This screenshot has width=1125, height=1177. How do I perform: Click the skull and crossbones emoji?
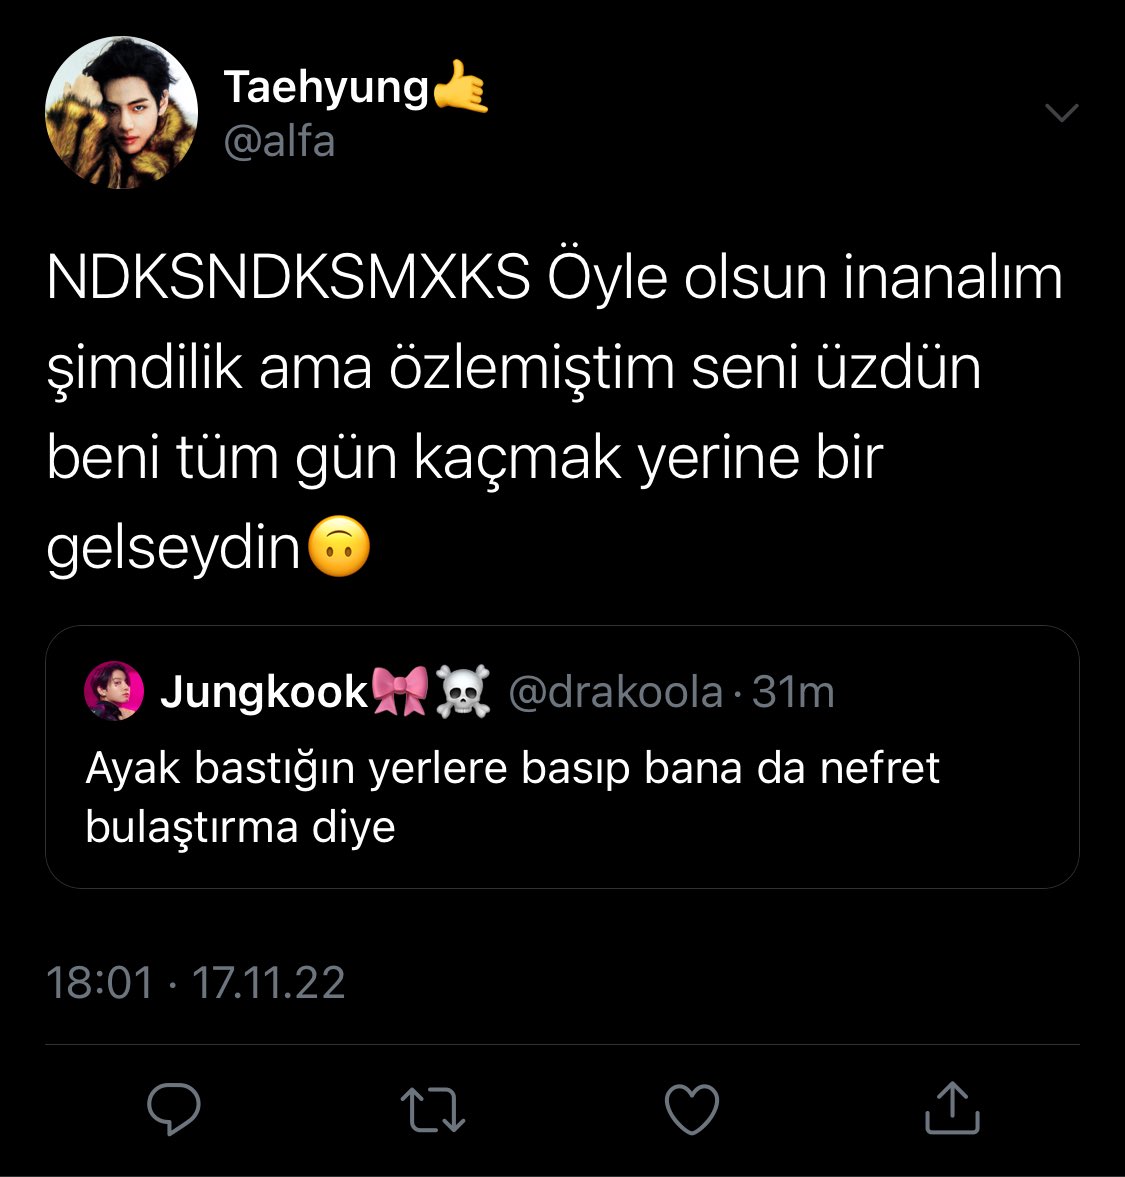(463, 691)
